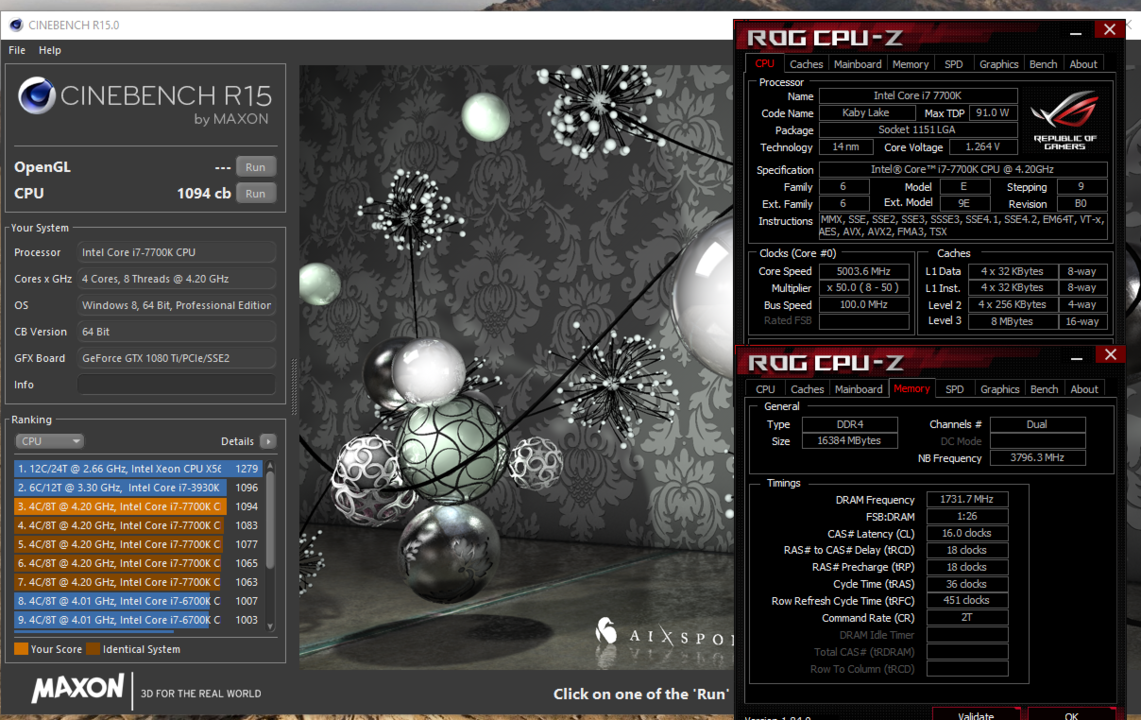Select CPU tab in upper CPU-Z window
Viewport: 1141px width, 720px height.
coord(765,63)
